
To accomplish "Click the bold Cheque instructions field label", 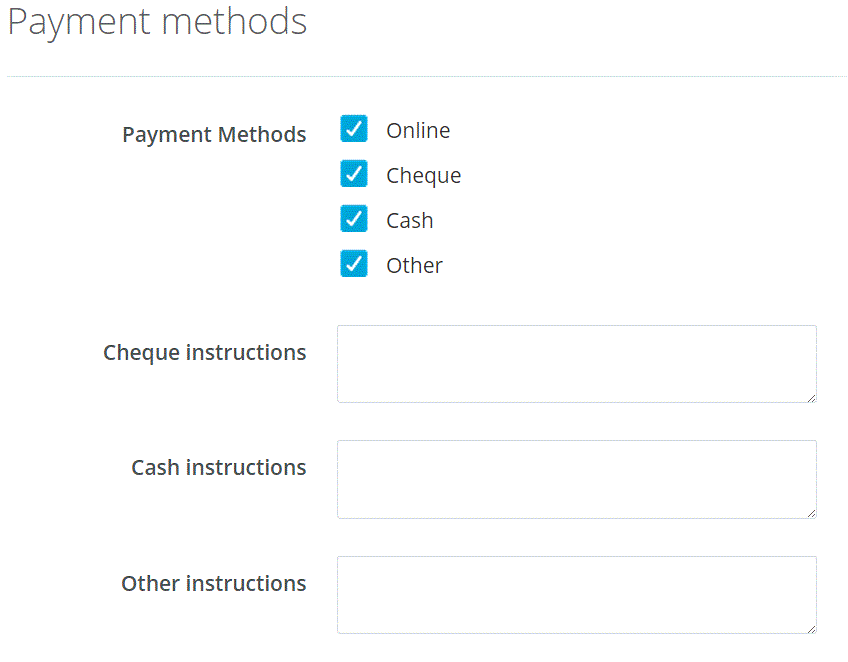I will (204, 353).
